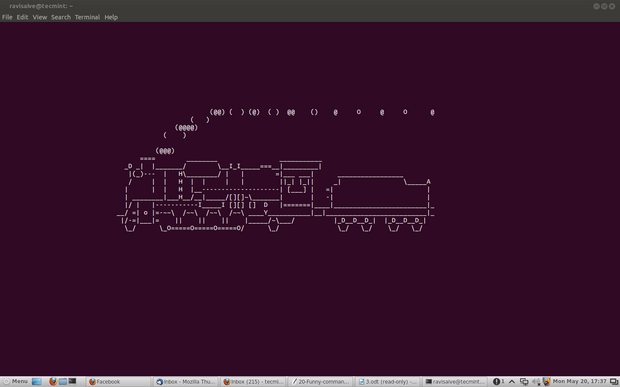The image size is (620, 387).
Task: Open the volume control tray icon
Action: 536,381
